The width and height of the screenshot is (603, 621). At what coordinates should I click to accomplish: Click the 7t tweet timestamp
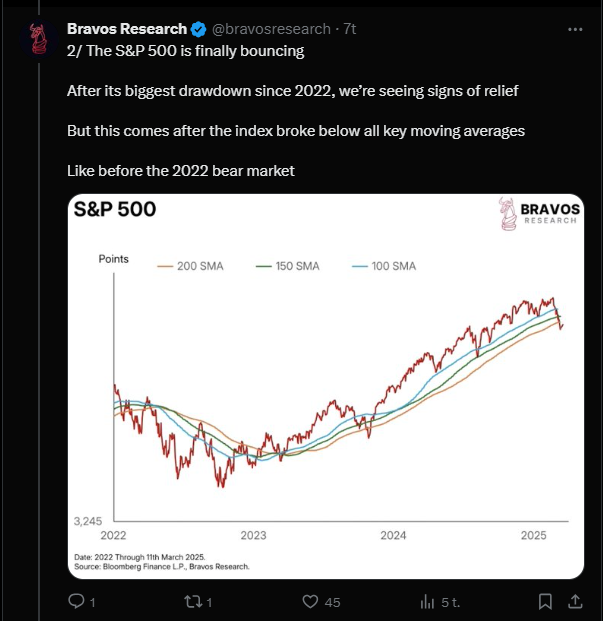[350, 29]
